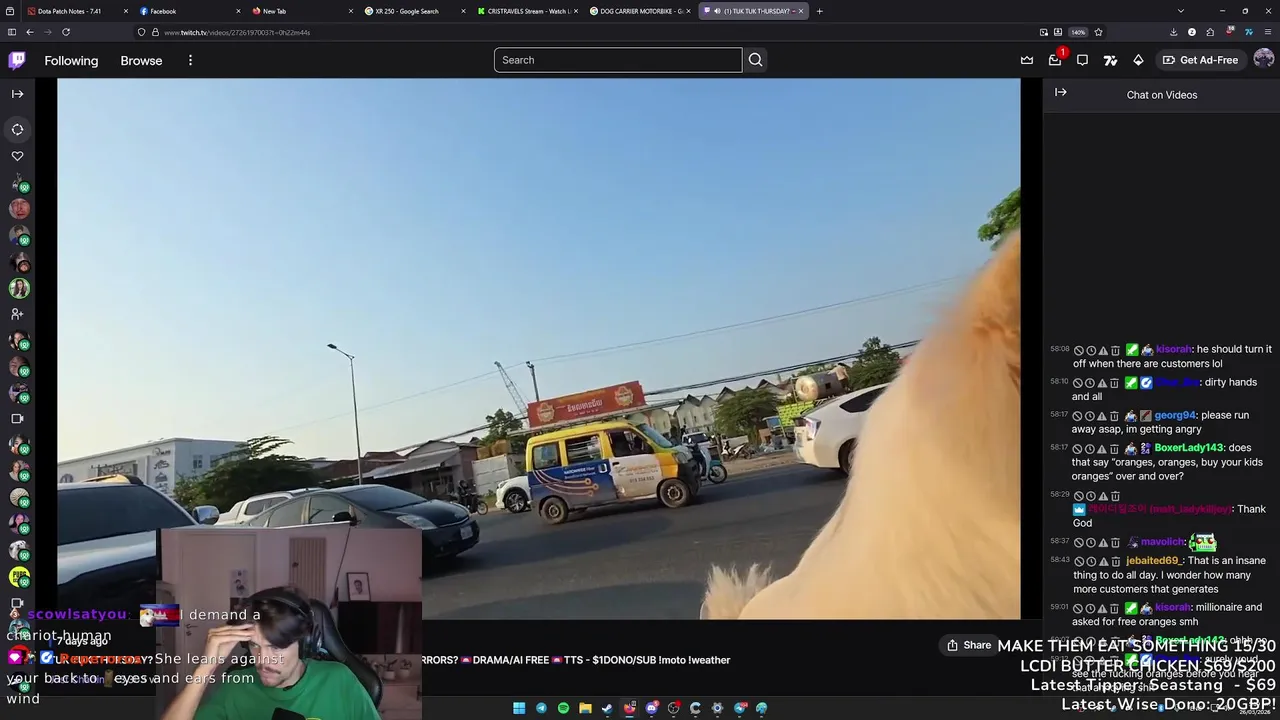The width and height of the screenshot is (1280, 720).
Task: Click the heart icon in left sidebar
Action: pos(17,156)
